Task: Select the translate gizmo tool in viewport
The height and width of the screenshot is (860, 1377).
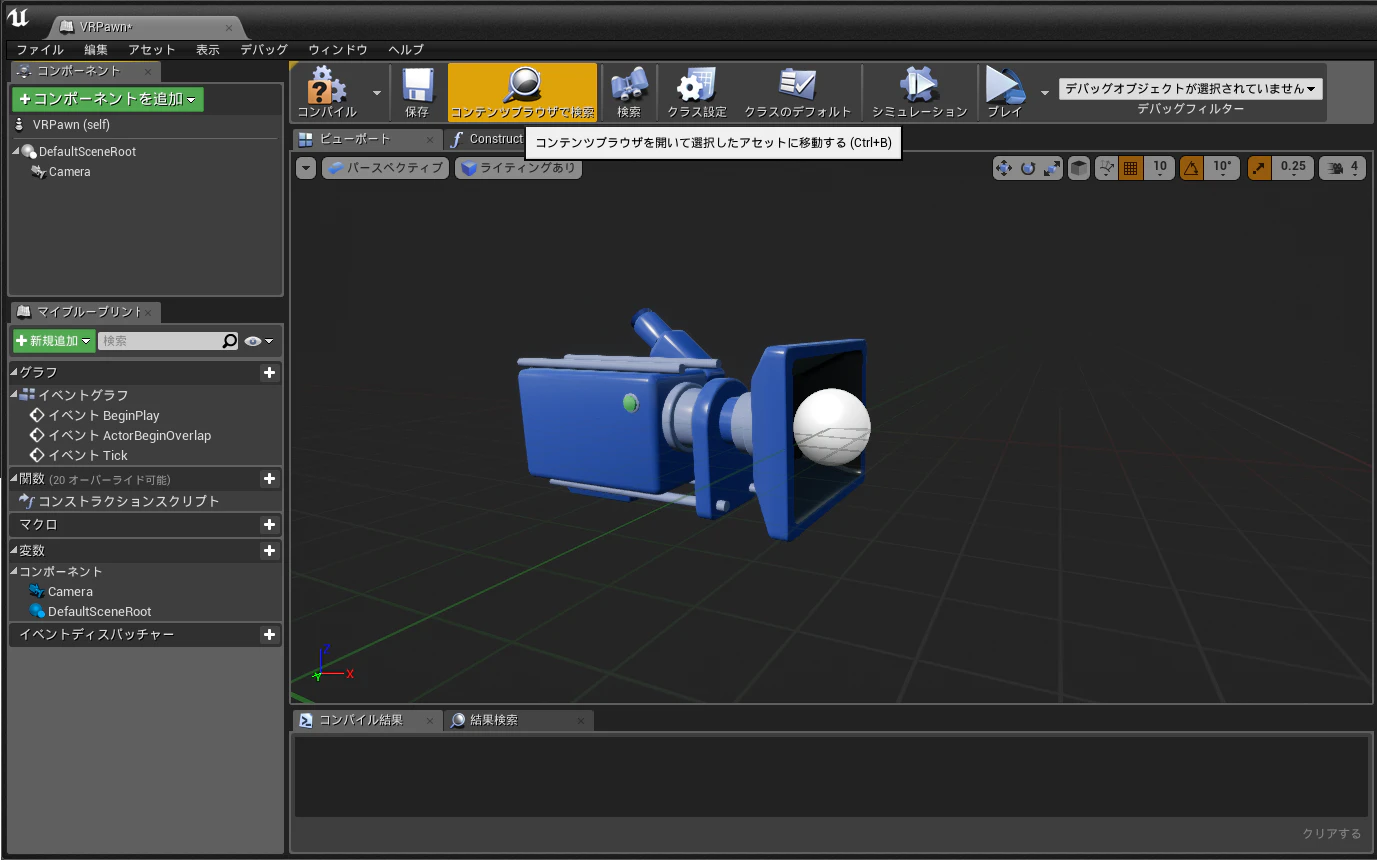Action: 1003,168
